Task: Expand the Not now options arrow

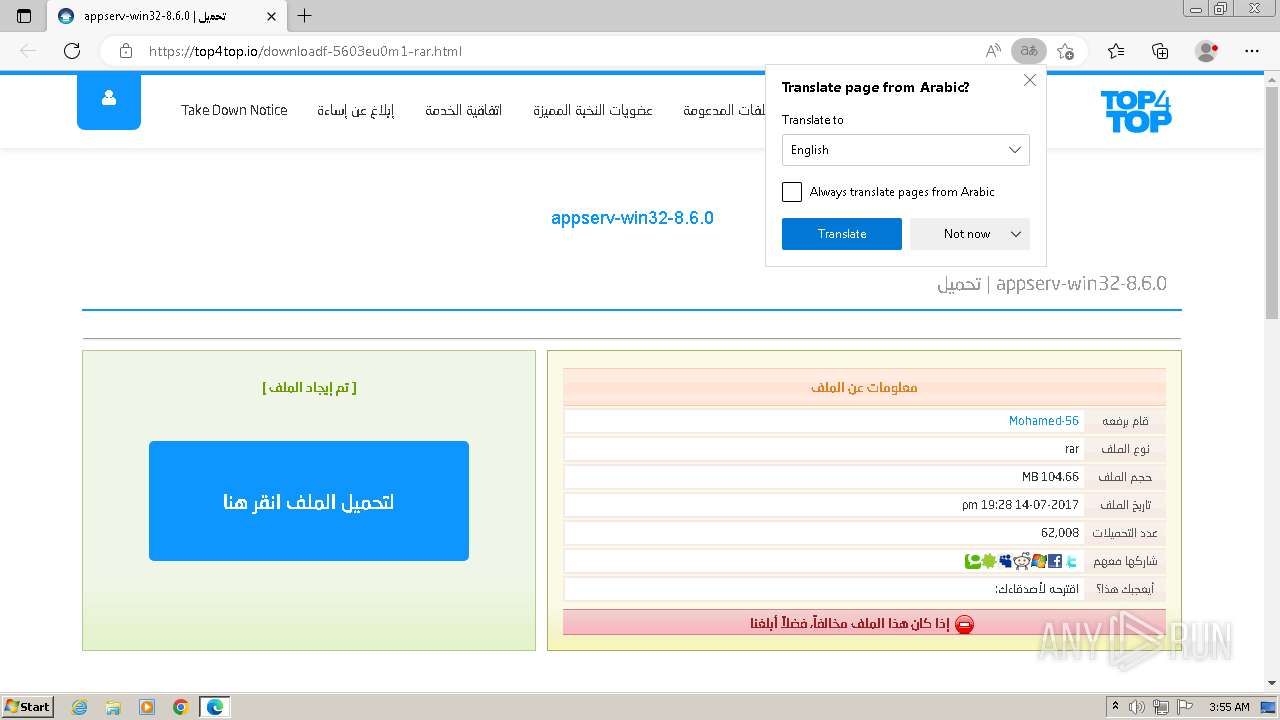Action: point(1016,234)
